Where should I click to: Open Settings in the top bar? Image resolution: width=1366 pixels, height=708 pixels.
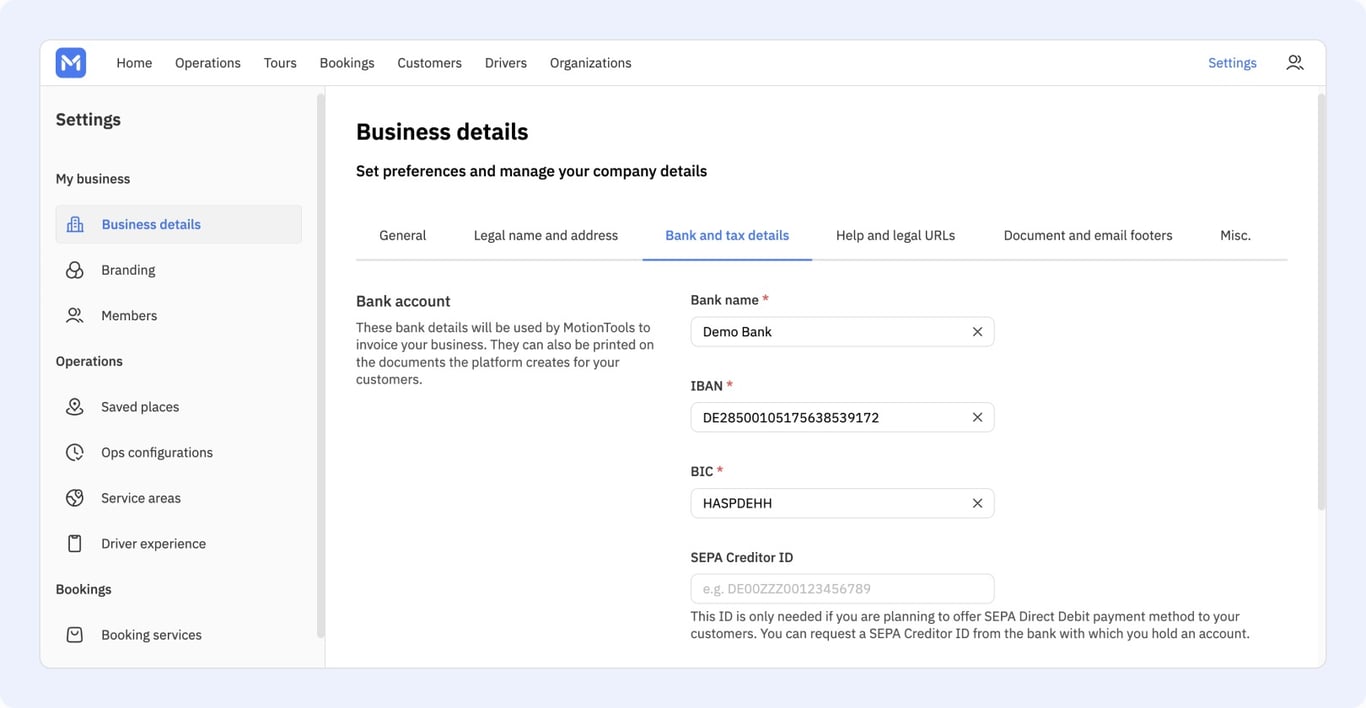pyautogui.click(x=1232, y=63)
